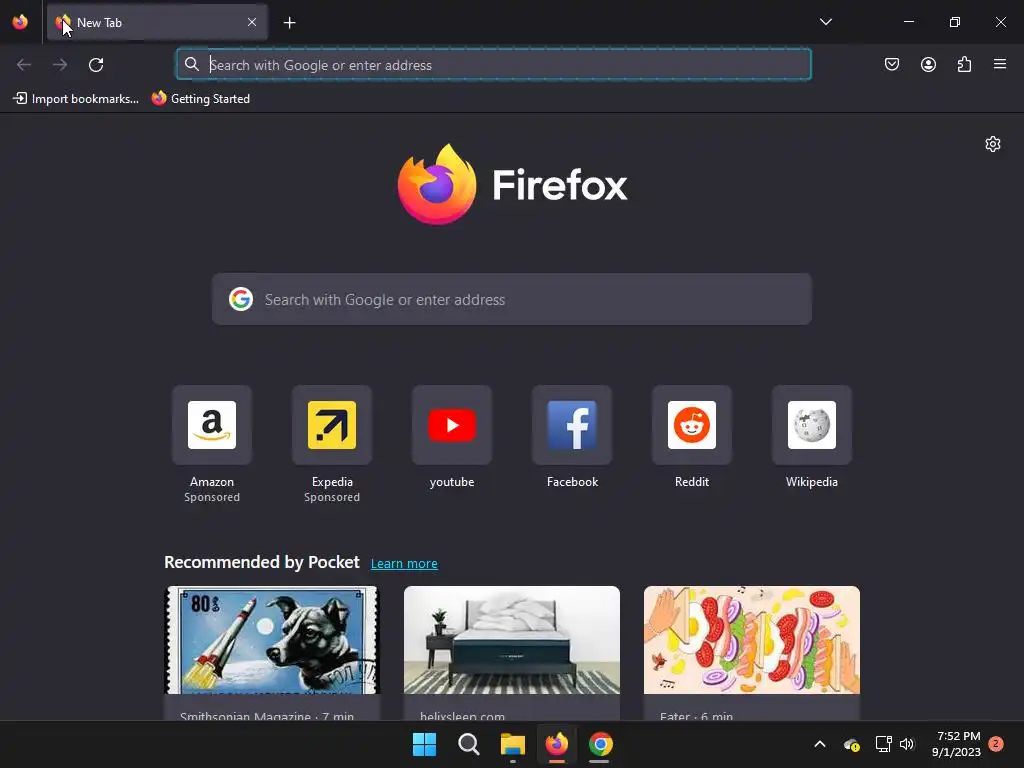The height and width of the screenshot is (768, 1024).
Task: Open personalize new tab gear icon
Action: [993, 144]
